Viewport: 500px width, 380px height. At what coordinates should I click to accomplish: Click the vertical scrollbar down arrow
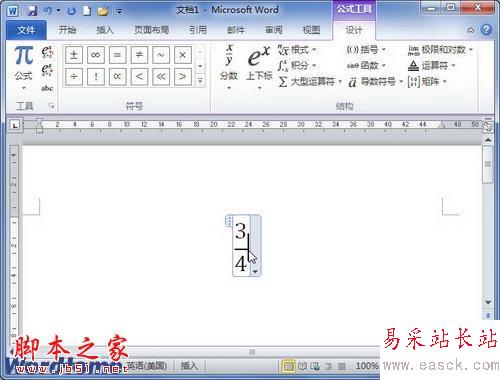tap(488, 302)
